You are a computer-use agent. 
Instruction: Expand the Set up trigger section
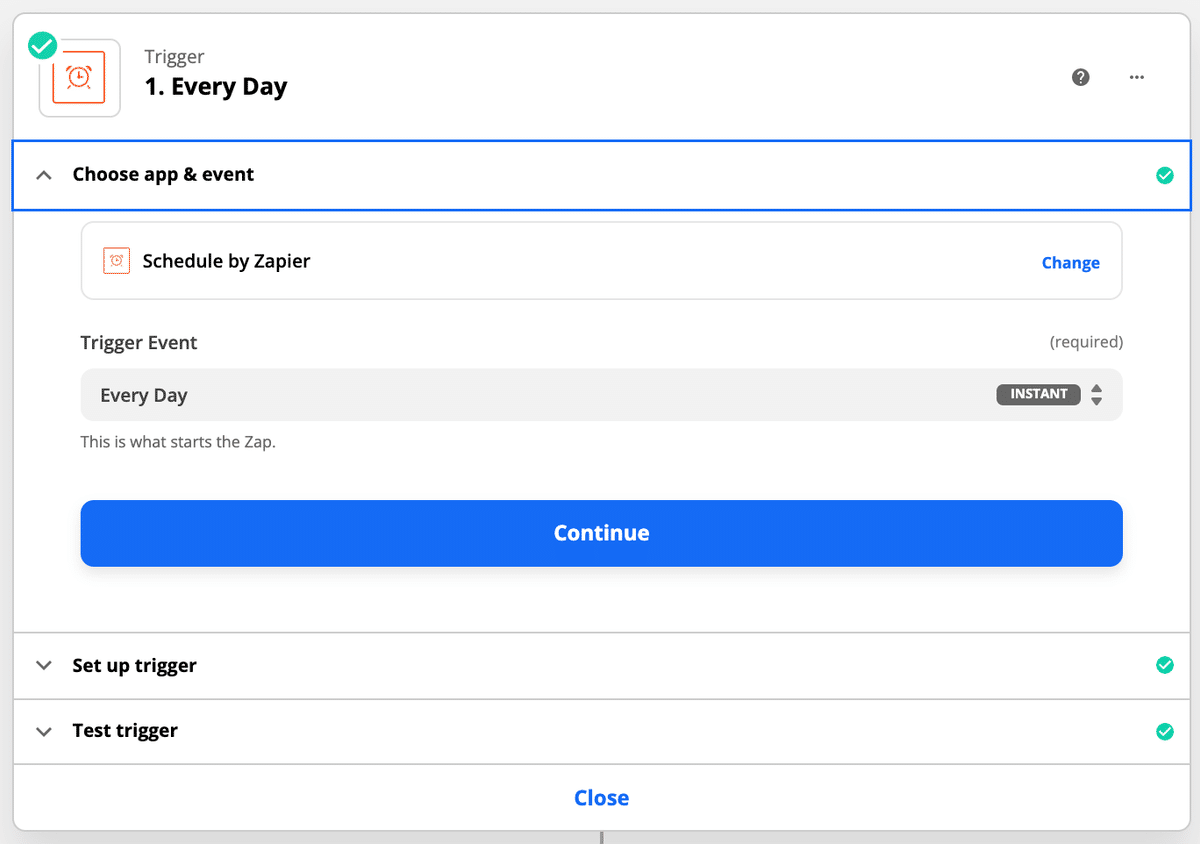[x=43, y=665]
